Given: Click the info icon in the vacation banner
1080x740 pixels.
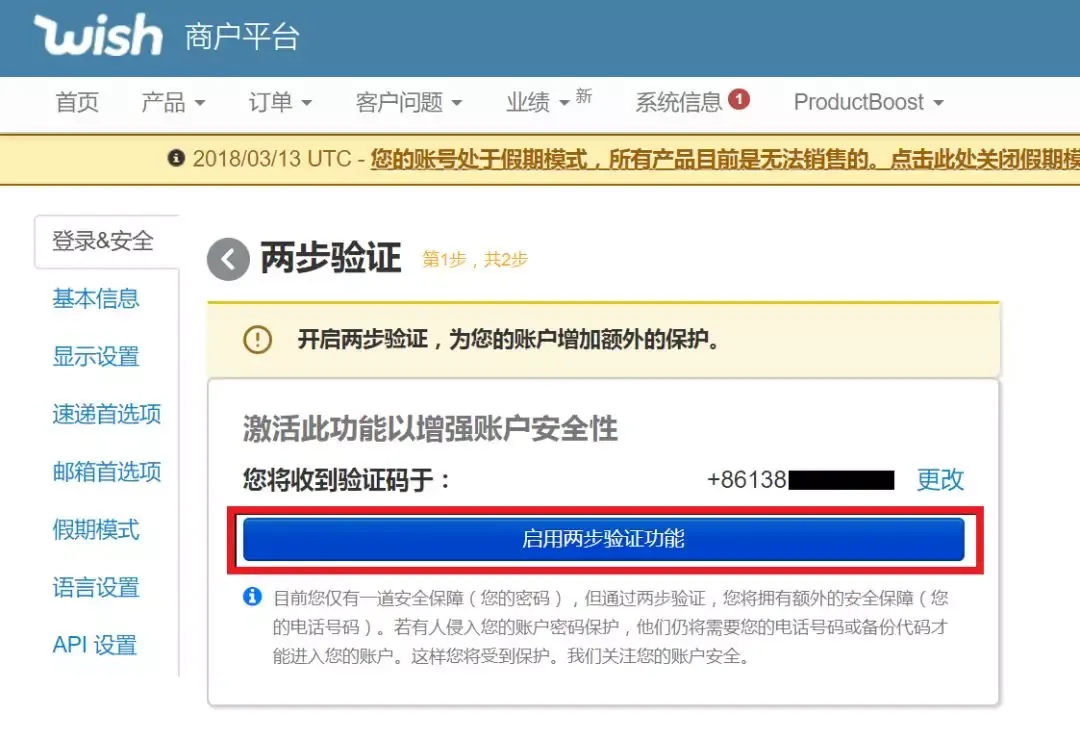Looking at the screenshot, I should pos(176,158).
